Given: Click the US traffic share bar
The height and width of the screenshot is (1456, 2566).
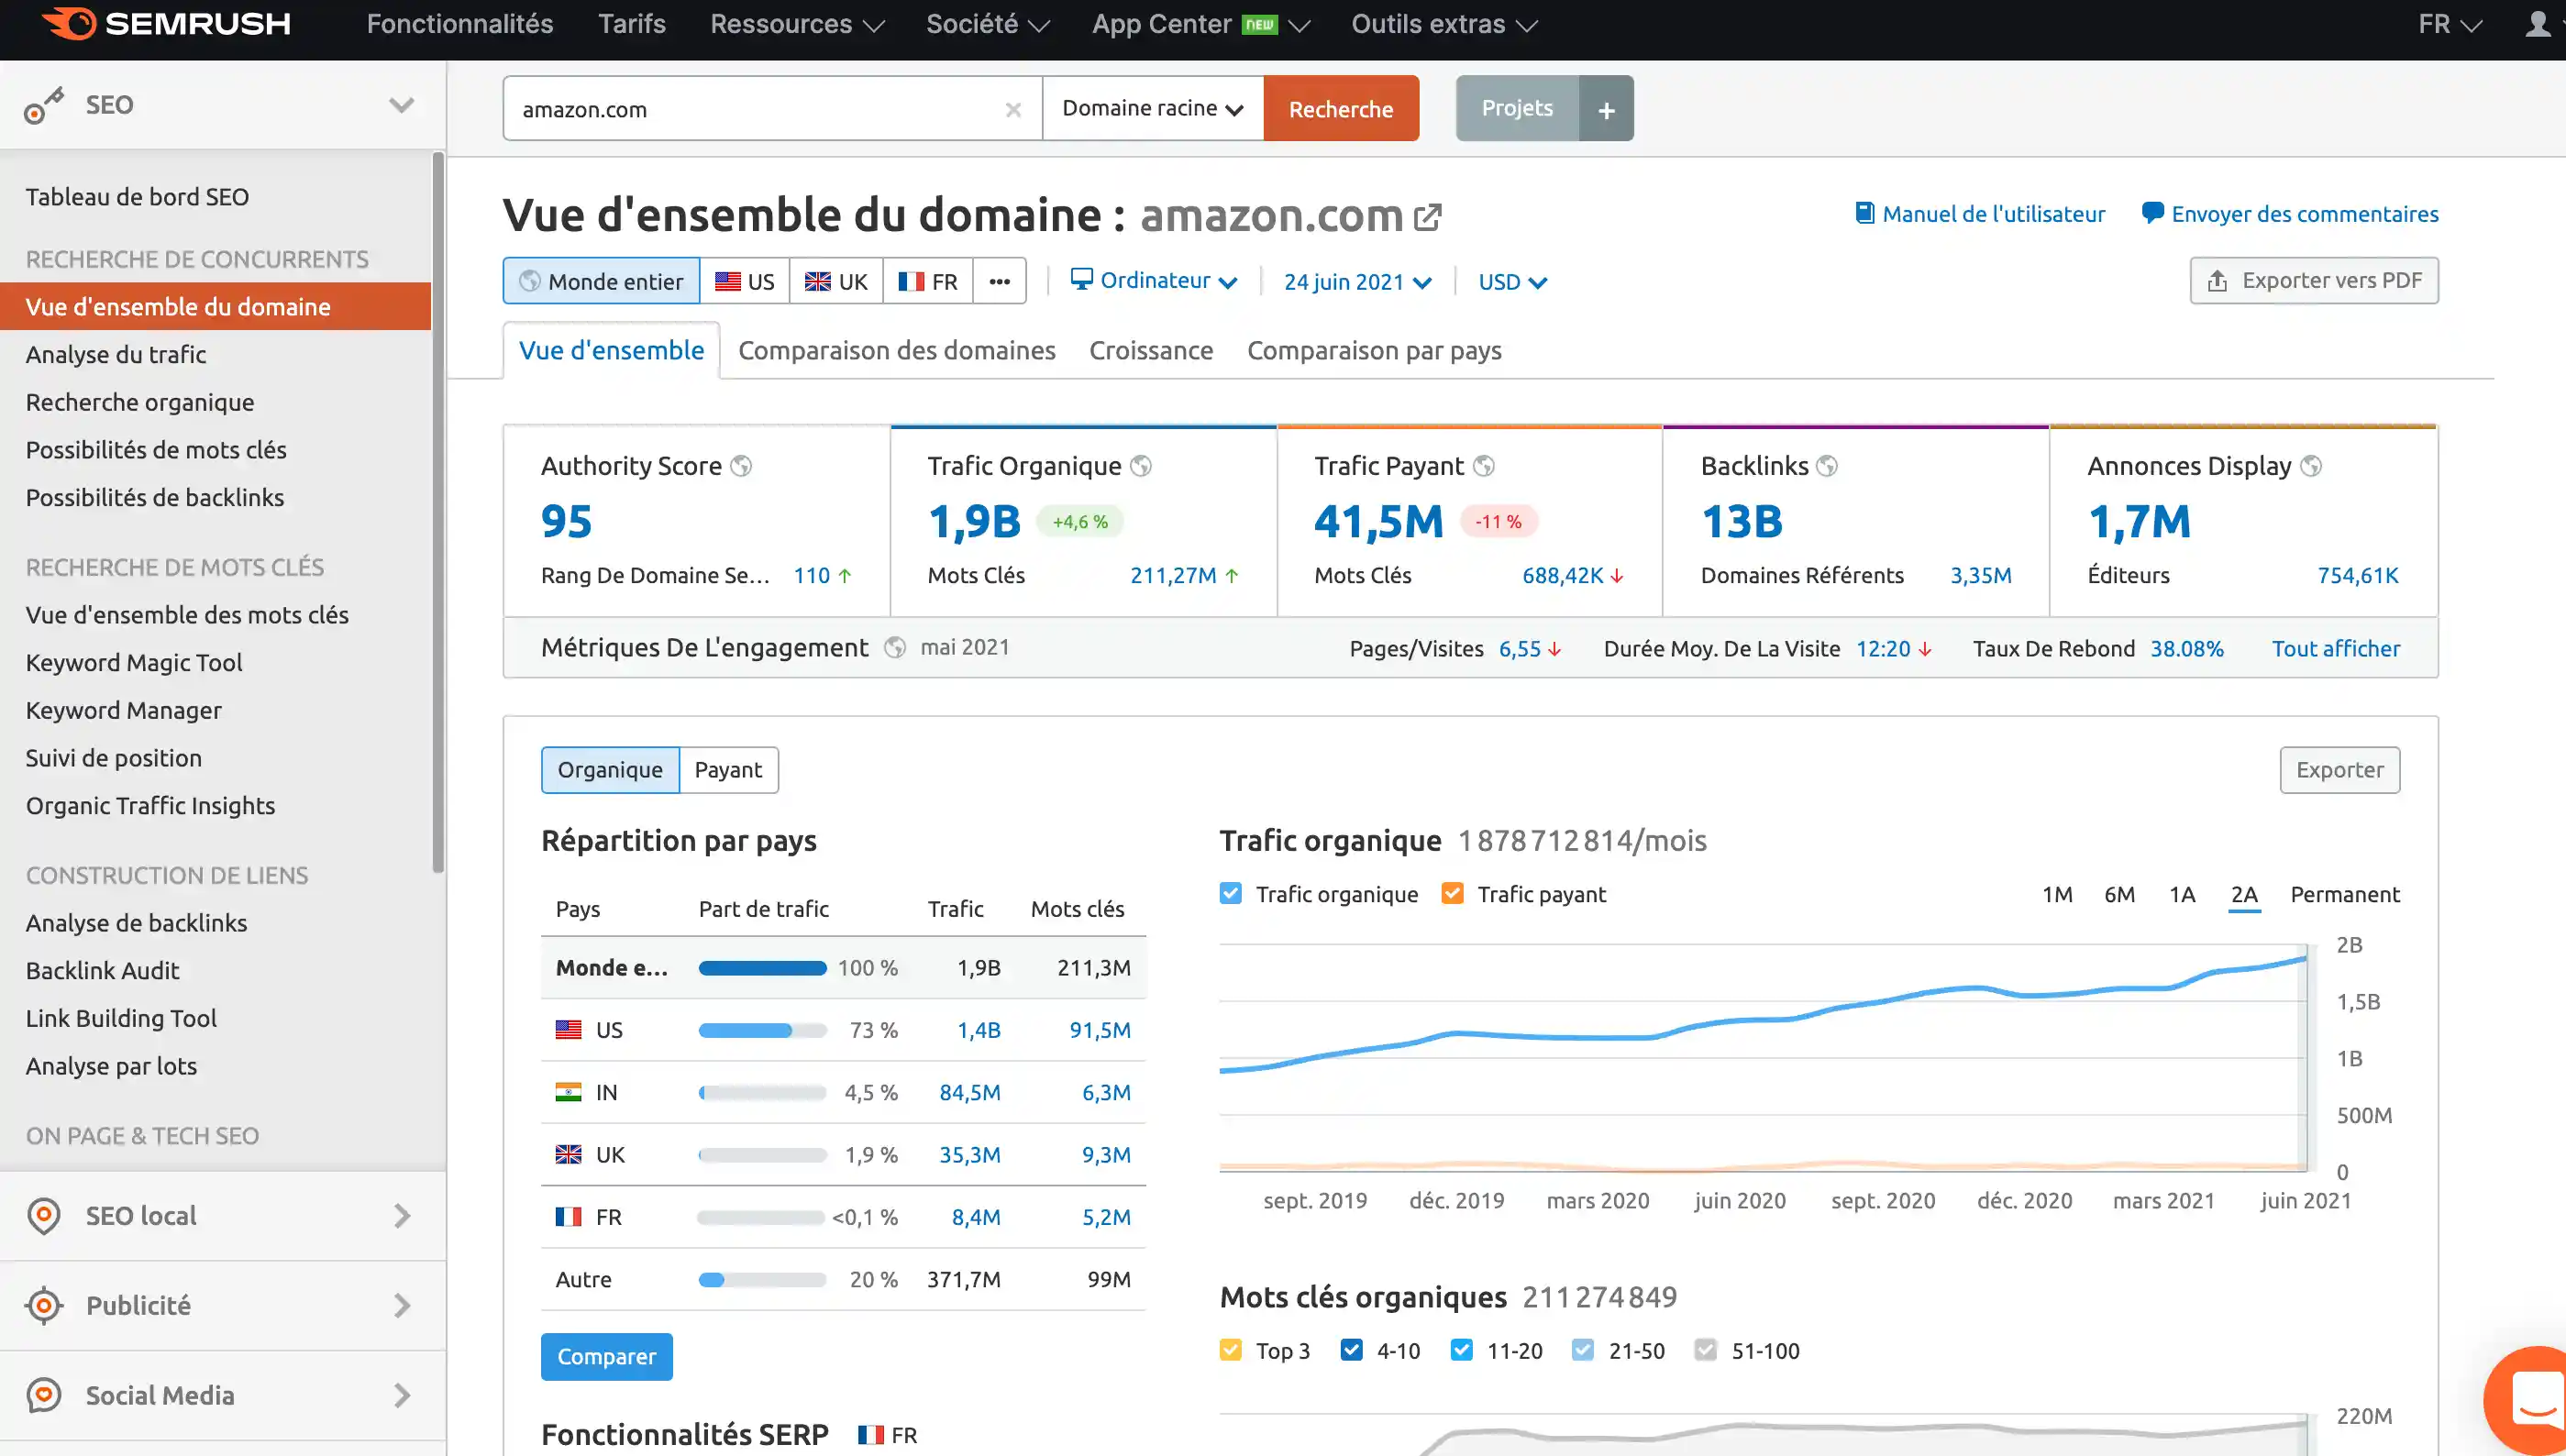Looking at the screenshot, I should click(x=763, y=1030).
